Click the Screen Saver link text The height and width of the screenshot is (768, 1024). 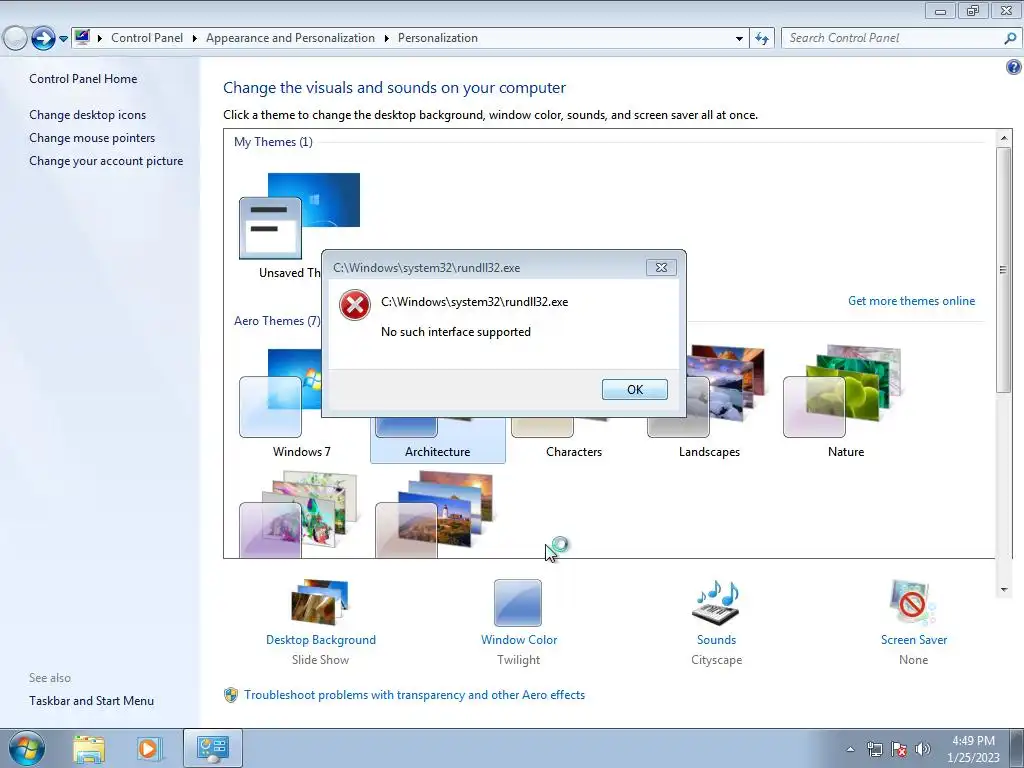coord(914,640)
